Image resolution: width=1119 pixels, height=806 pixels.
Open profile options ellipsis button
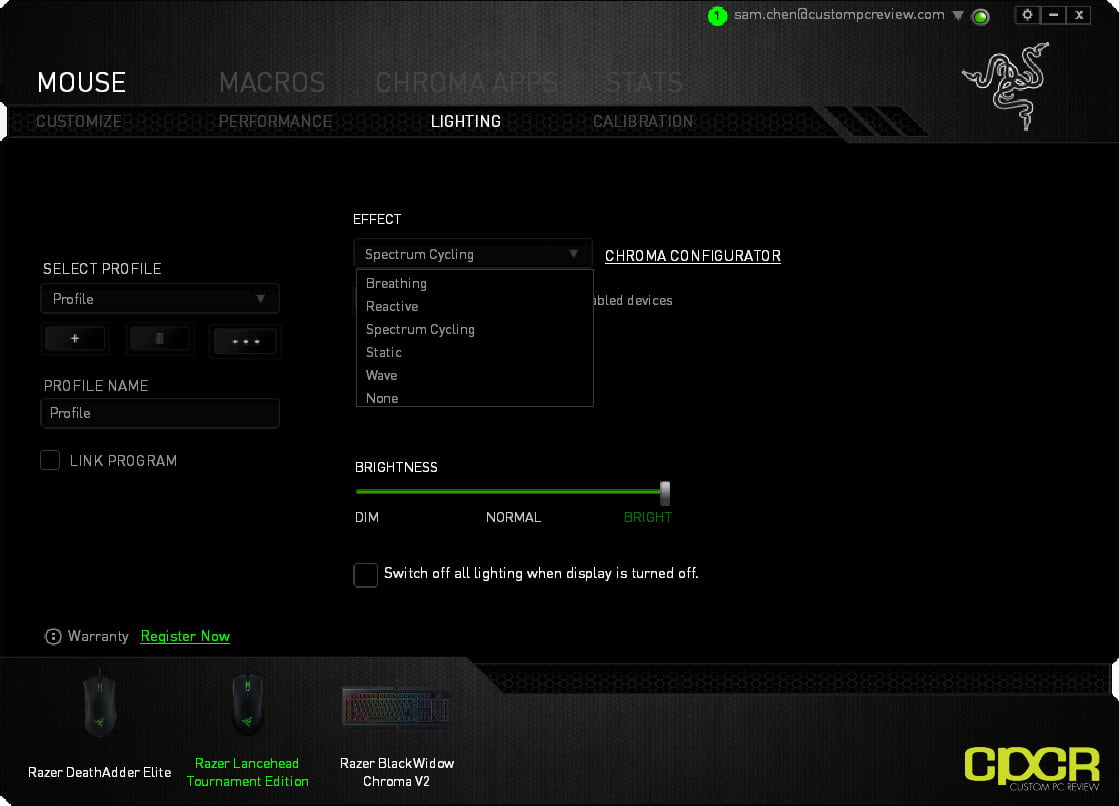[x=245, y=341]
